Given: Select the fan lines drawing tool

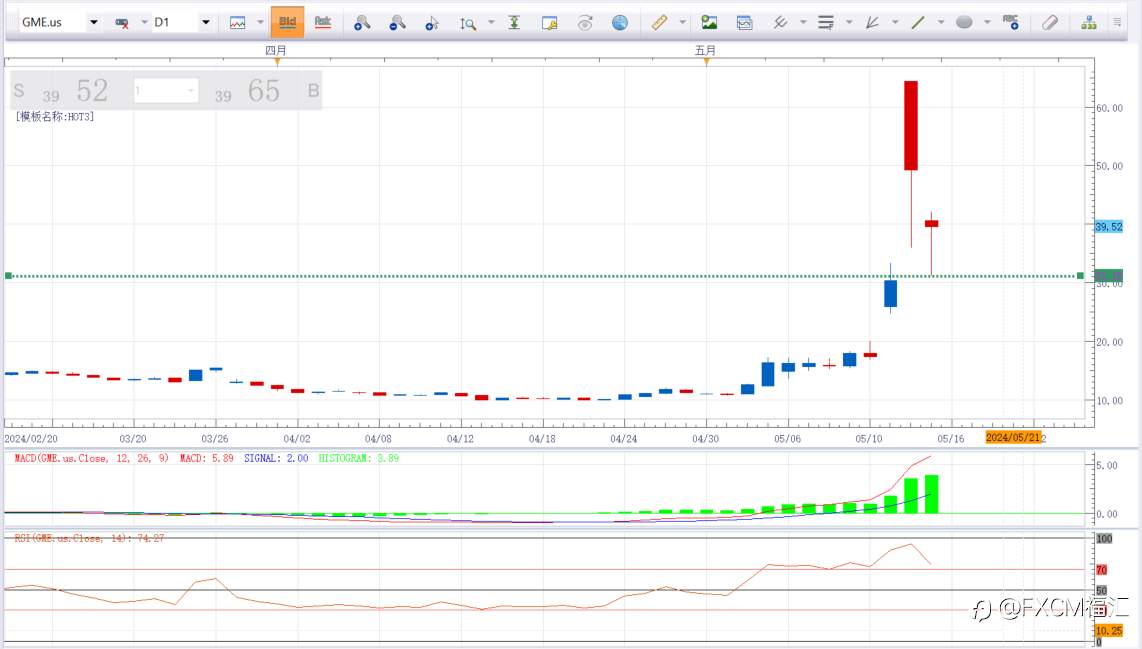Looking at the screenshot, I should [872, 23].
